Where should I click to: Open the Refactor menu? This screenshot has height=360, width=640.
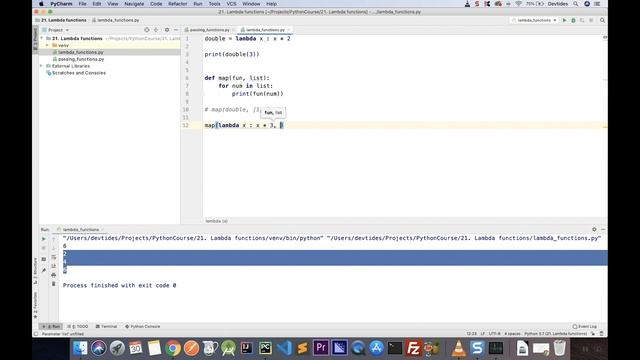pyautogui.click(x=178, y=4)
